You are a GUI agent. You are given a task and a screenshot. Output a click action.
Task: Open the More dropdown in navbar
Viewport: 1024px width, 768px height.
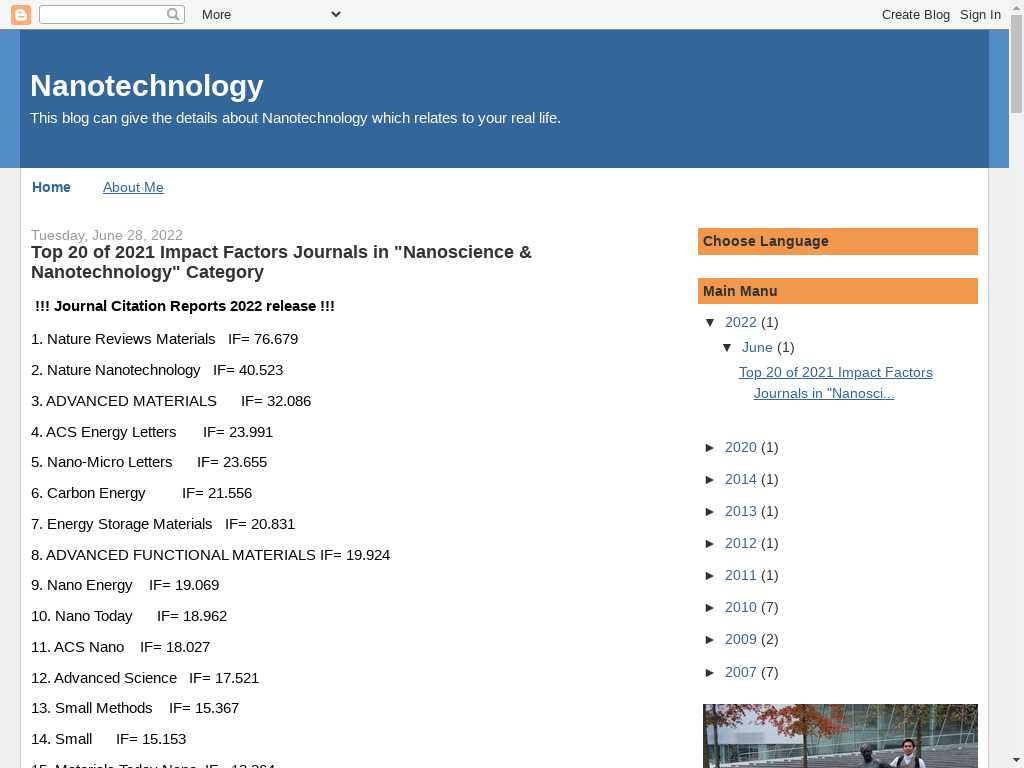(271, 14)
